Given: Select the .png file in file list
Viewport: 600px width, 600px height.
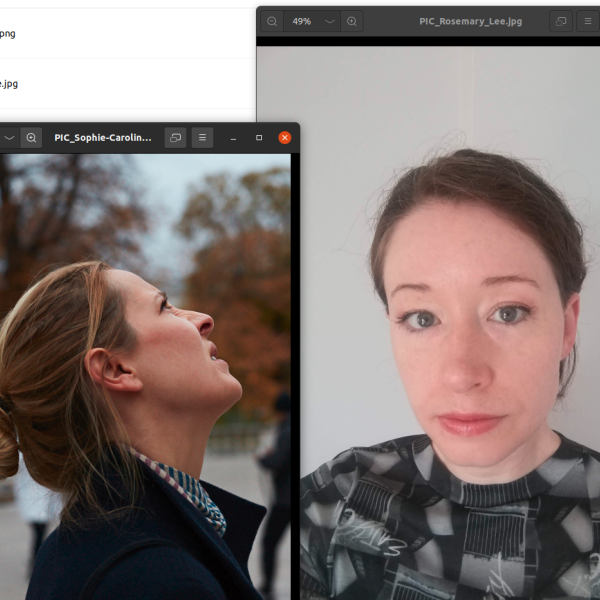Looking at the screenshot, I should click(8, 33).
